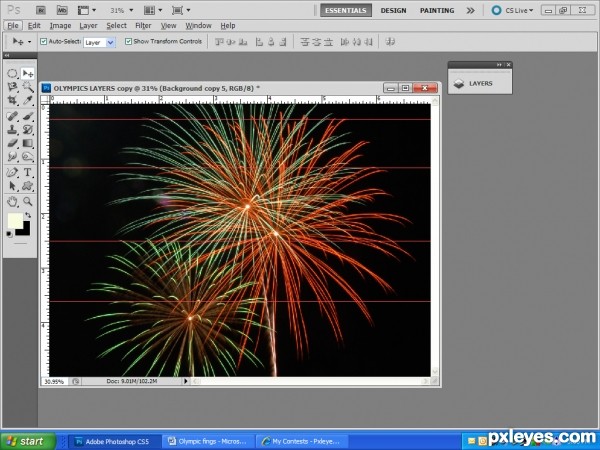
Task: Select the Gradient tool
Action: click(x=28, y=143)
